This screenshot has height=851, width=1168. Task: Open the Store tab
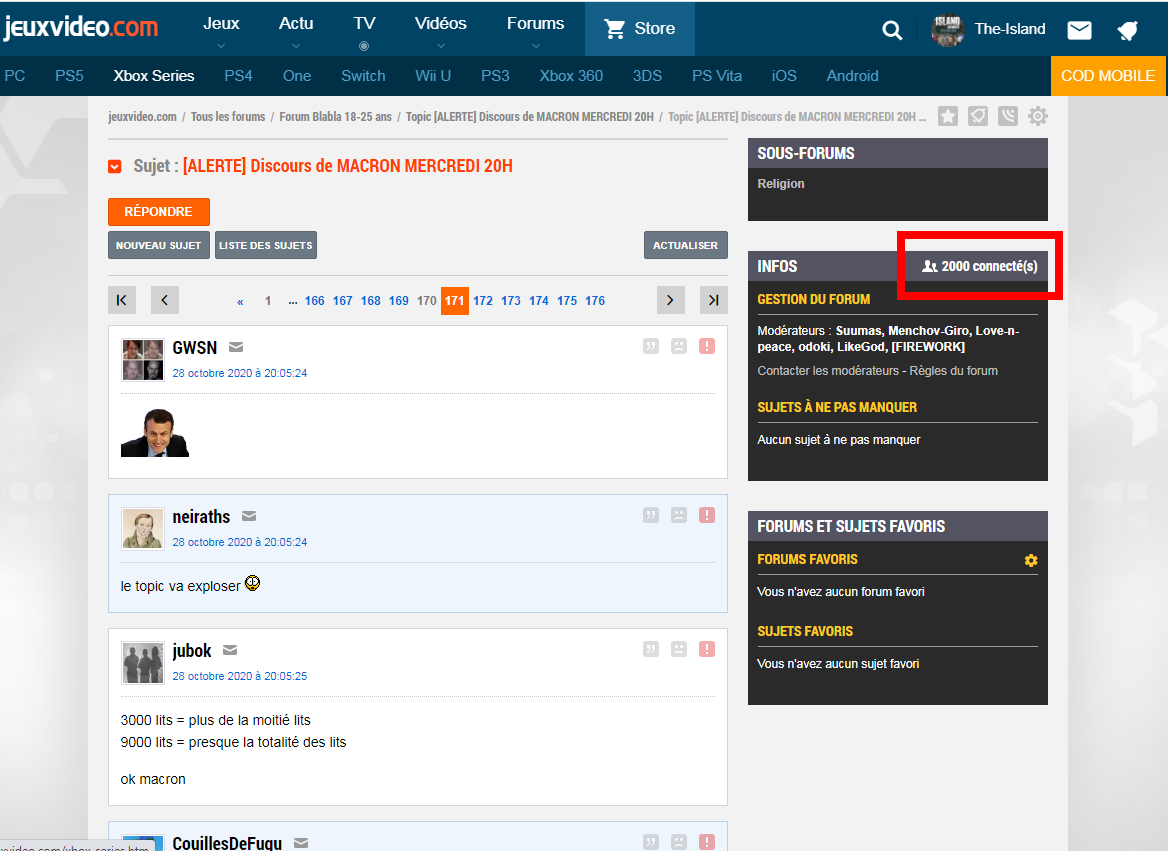coord(640,29)
